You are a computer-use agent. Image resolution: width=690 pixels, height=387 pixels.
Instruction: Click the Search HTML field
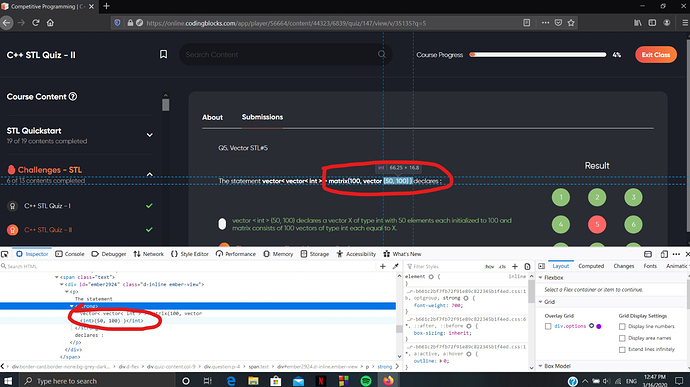189,266
